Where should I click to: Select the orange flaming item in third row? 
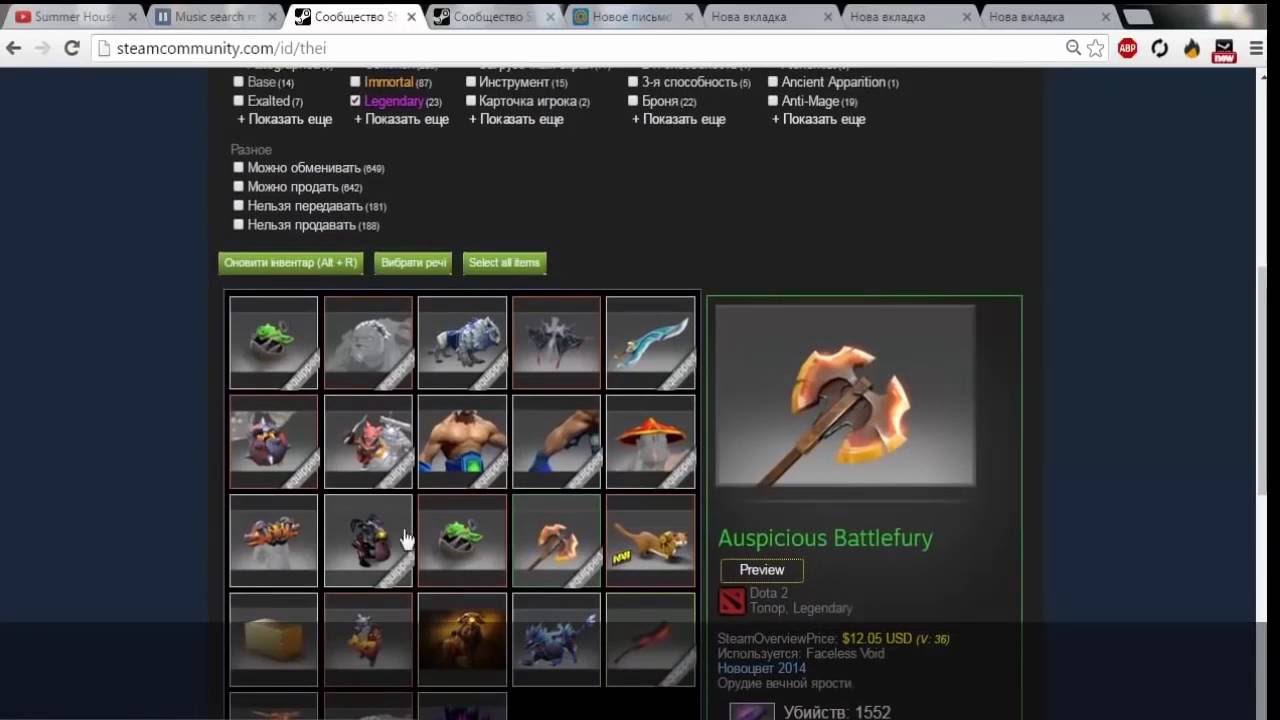273,540
